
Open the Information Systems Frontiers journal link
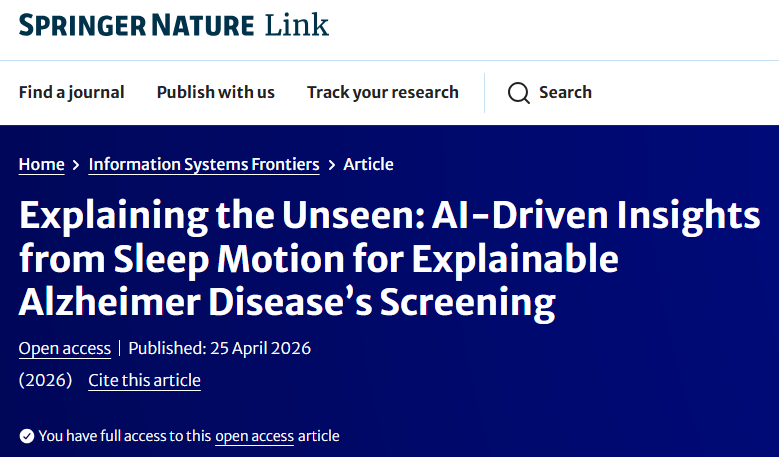204,164
